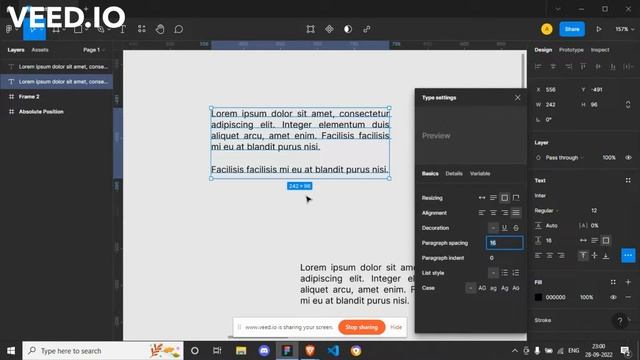Click the Stop sharing button

click(362, 327)
